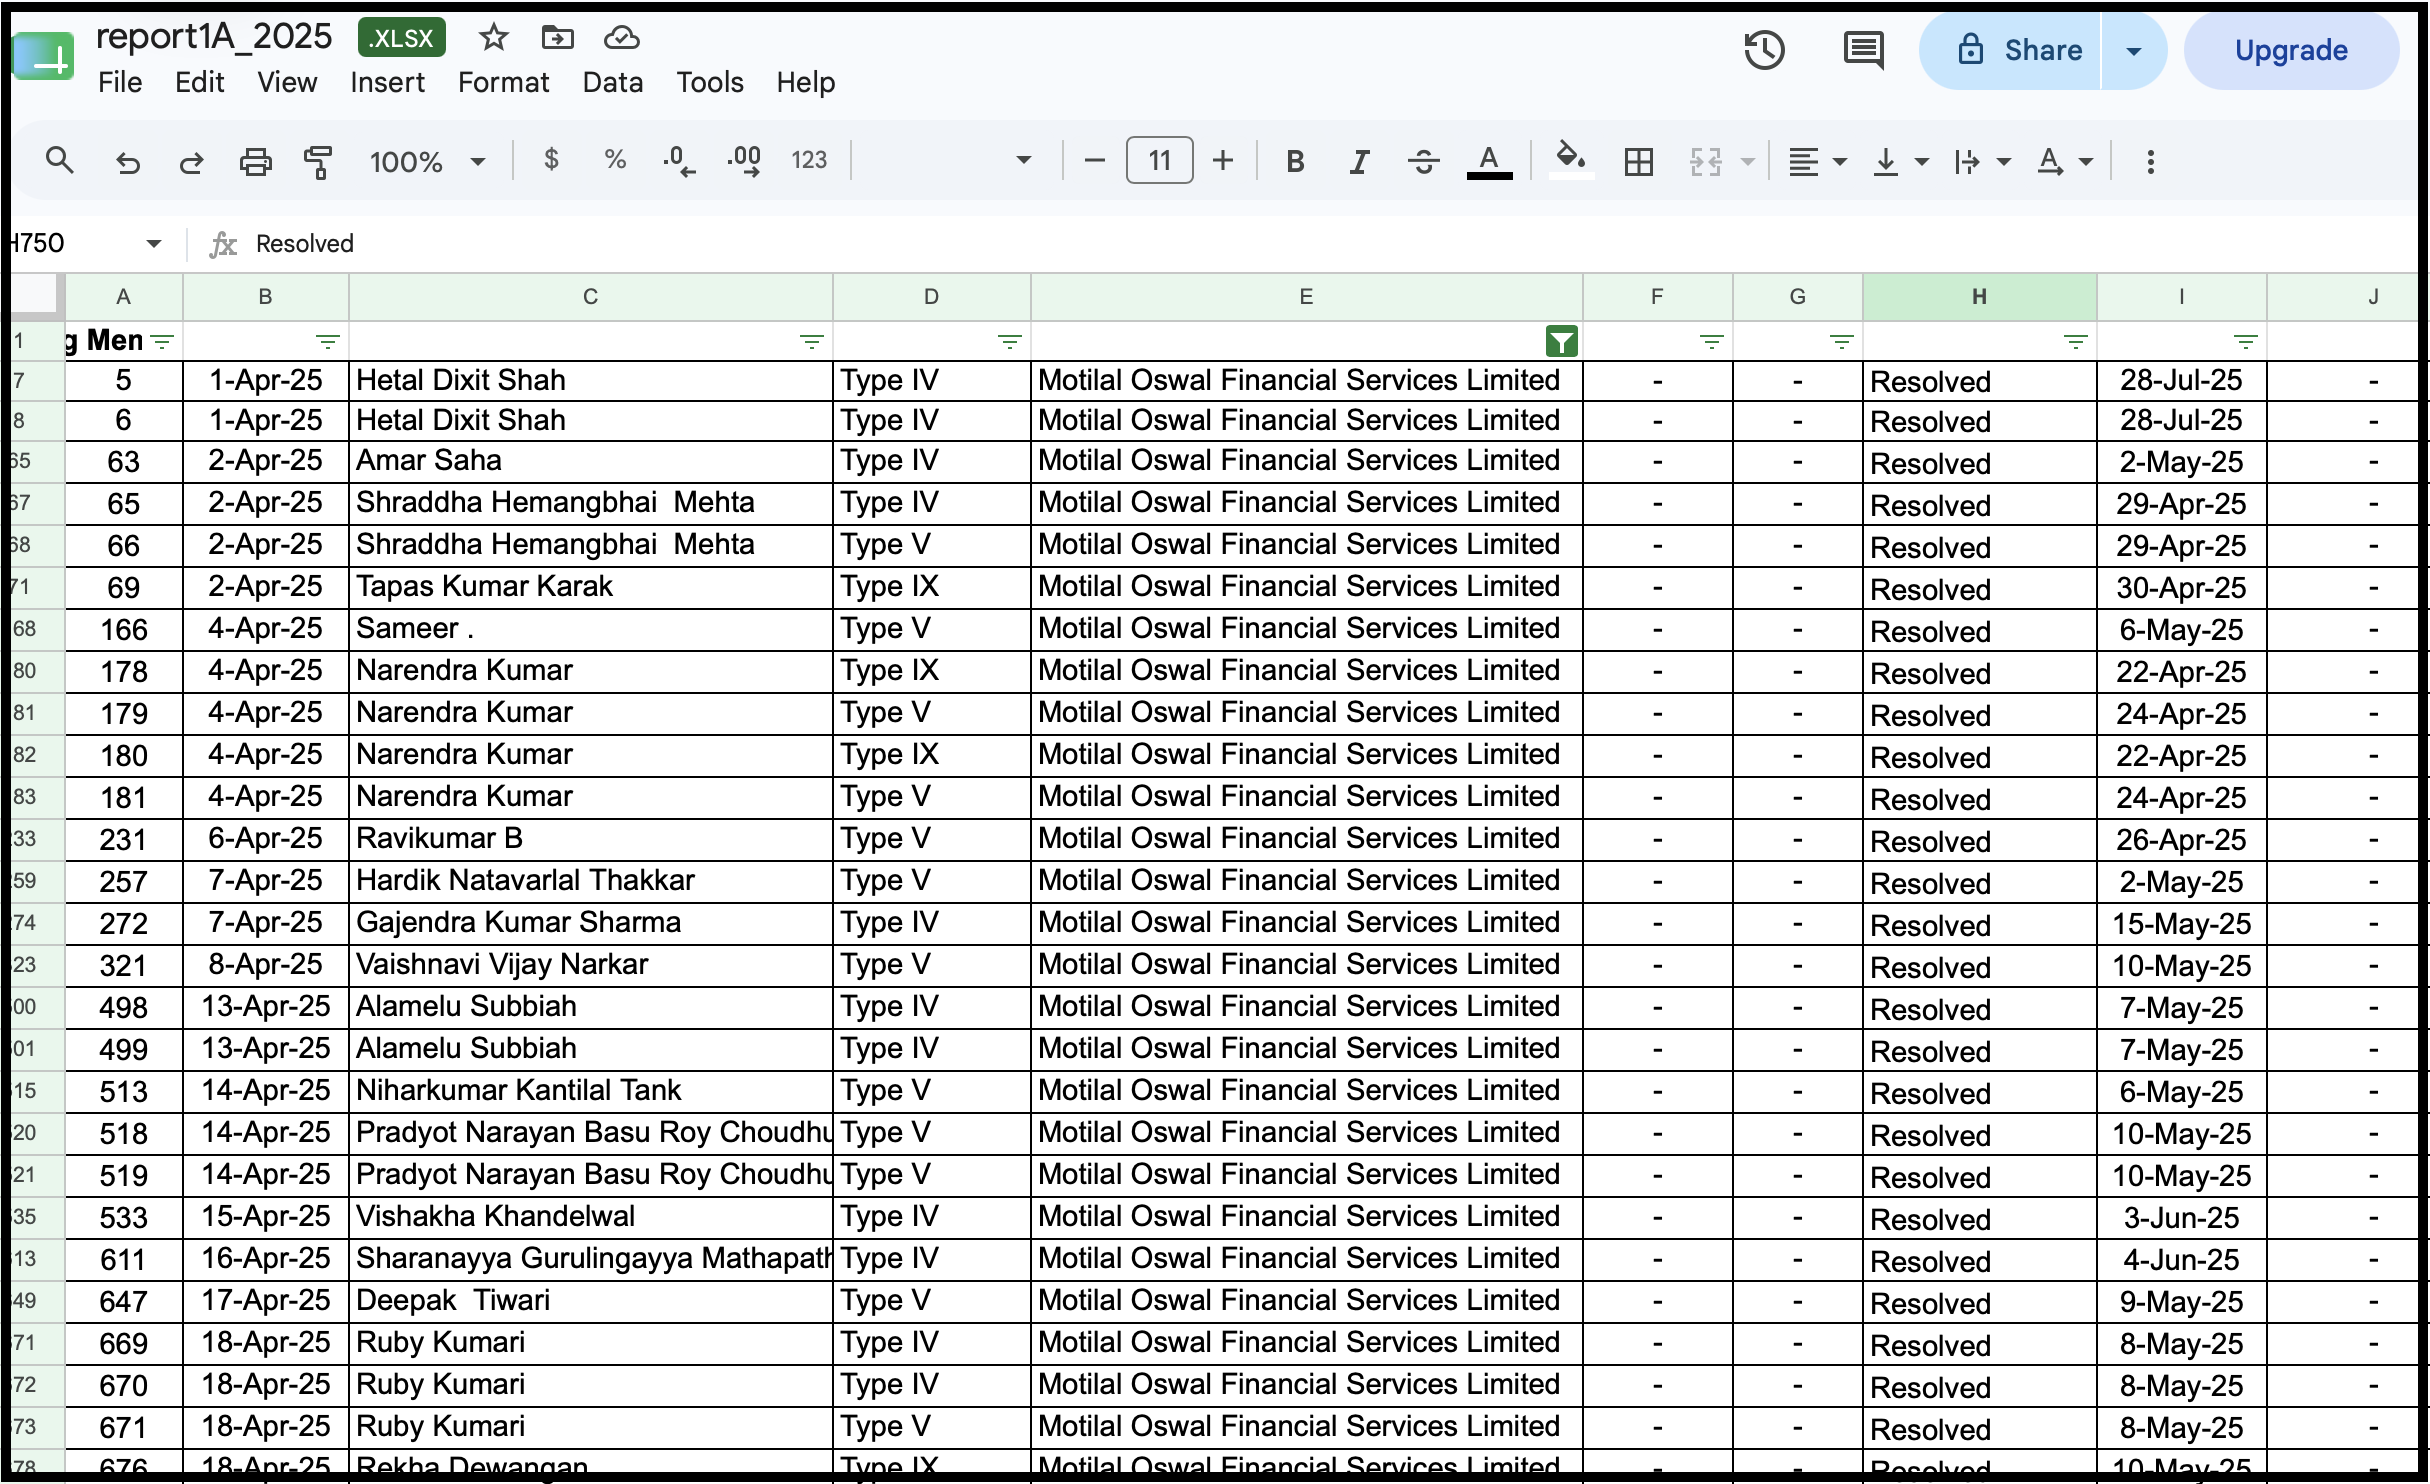Open the comments panel

[x=1863, y=50]
